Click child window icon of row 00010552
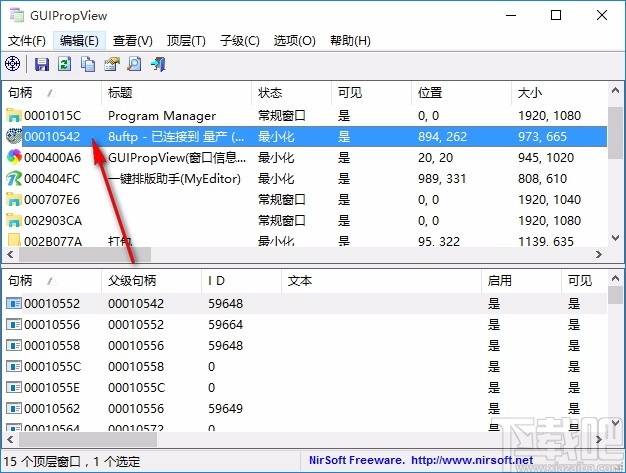This screenshot has height=473, width=626. (14, 303)
